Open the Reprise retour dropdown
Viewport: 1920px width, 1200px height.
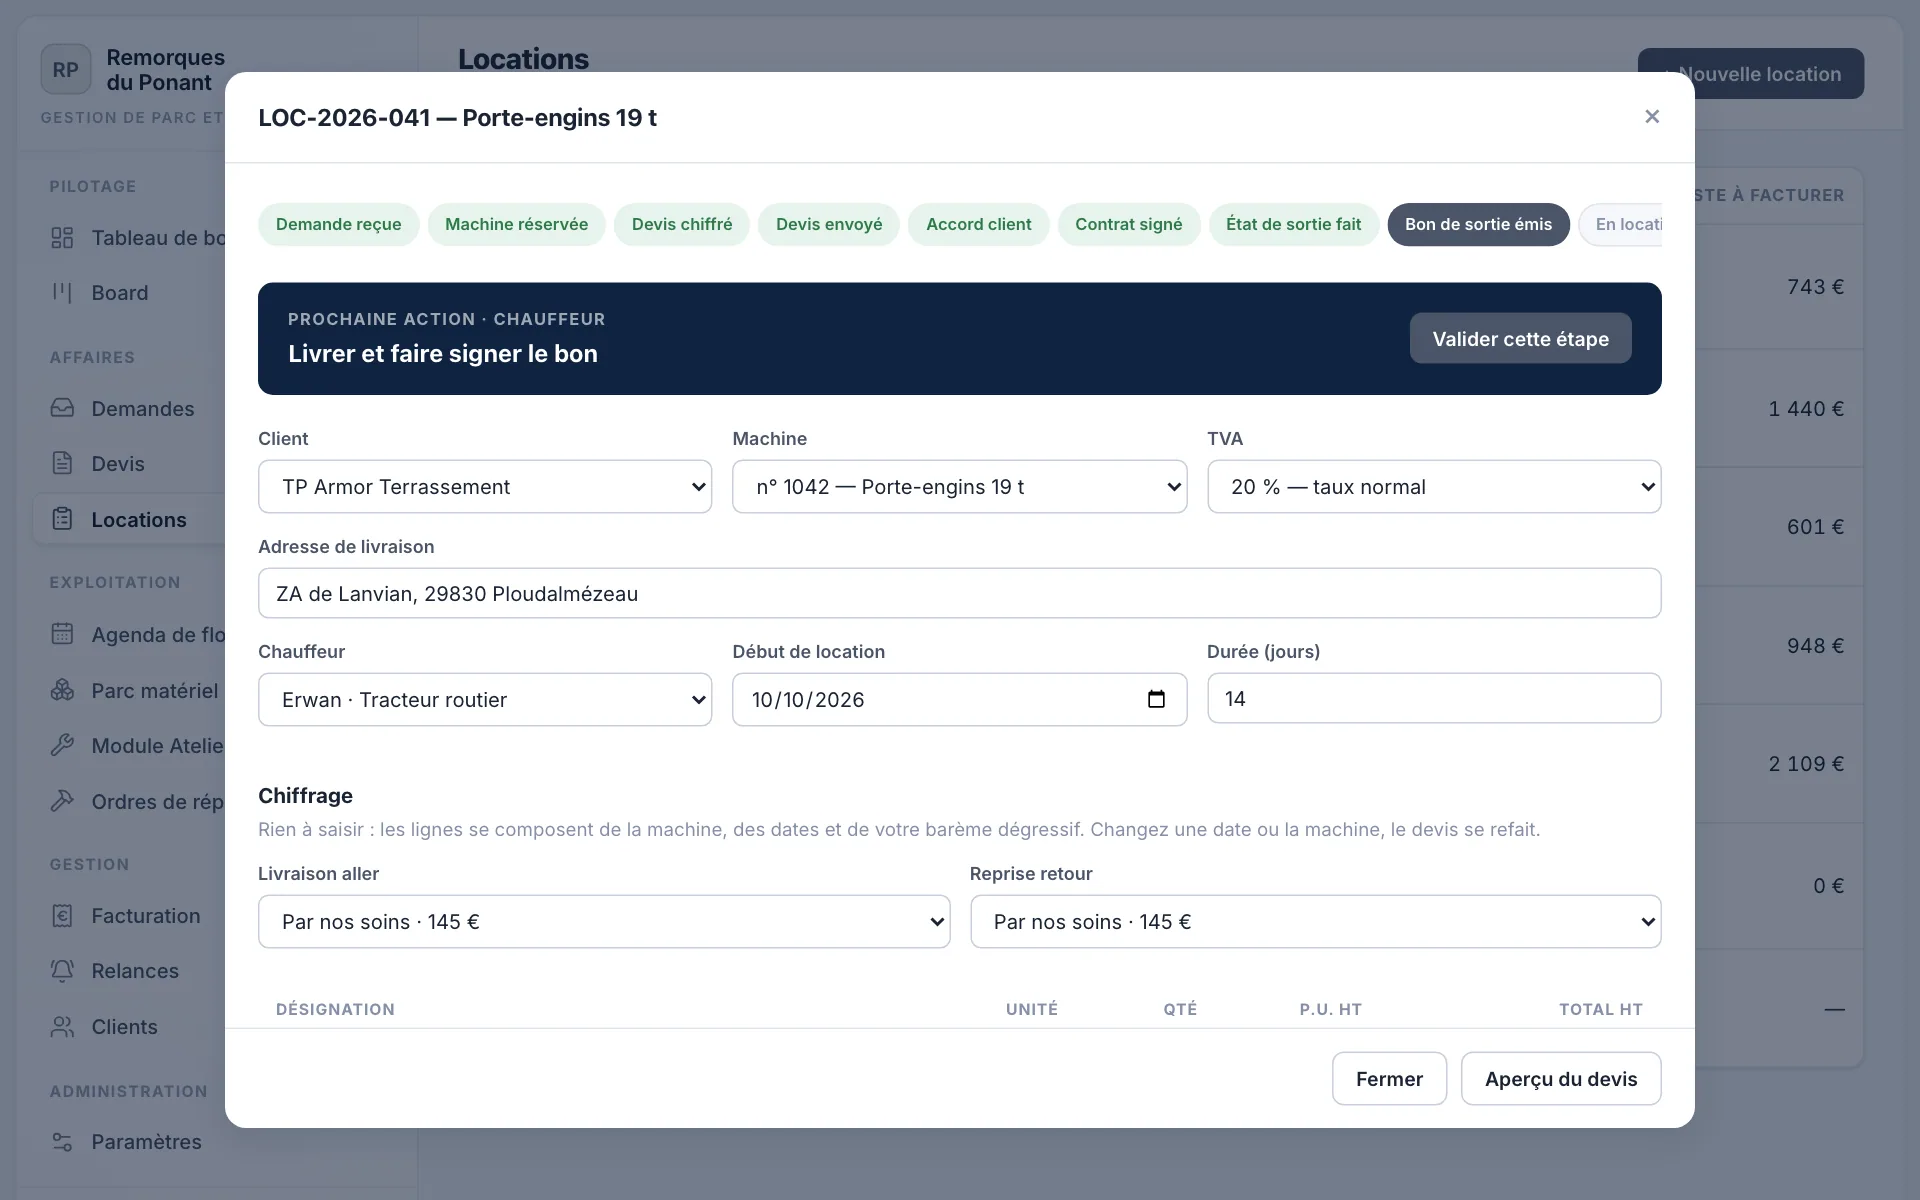coord(1315,922)
